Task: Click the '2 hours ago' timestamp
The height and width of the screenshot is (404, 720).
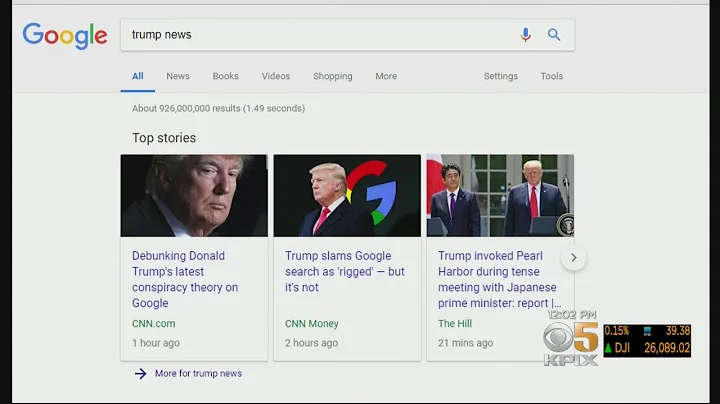Action: [x=311, y=343]
